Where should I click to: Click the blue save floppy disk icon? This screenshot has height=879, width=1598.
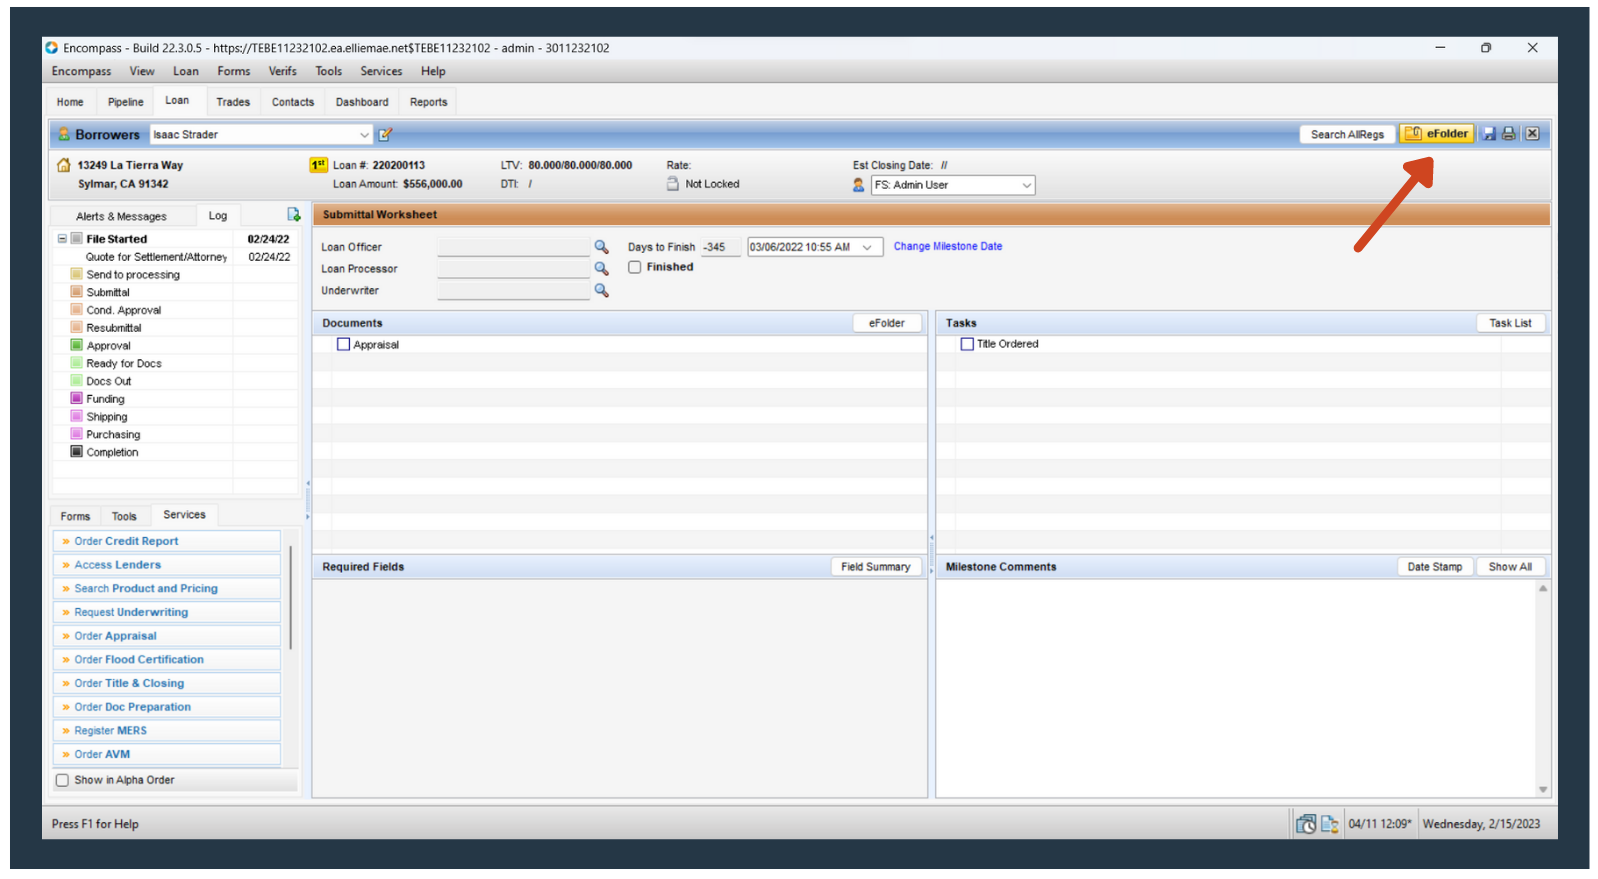[x=1489, y=134]
